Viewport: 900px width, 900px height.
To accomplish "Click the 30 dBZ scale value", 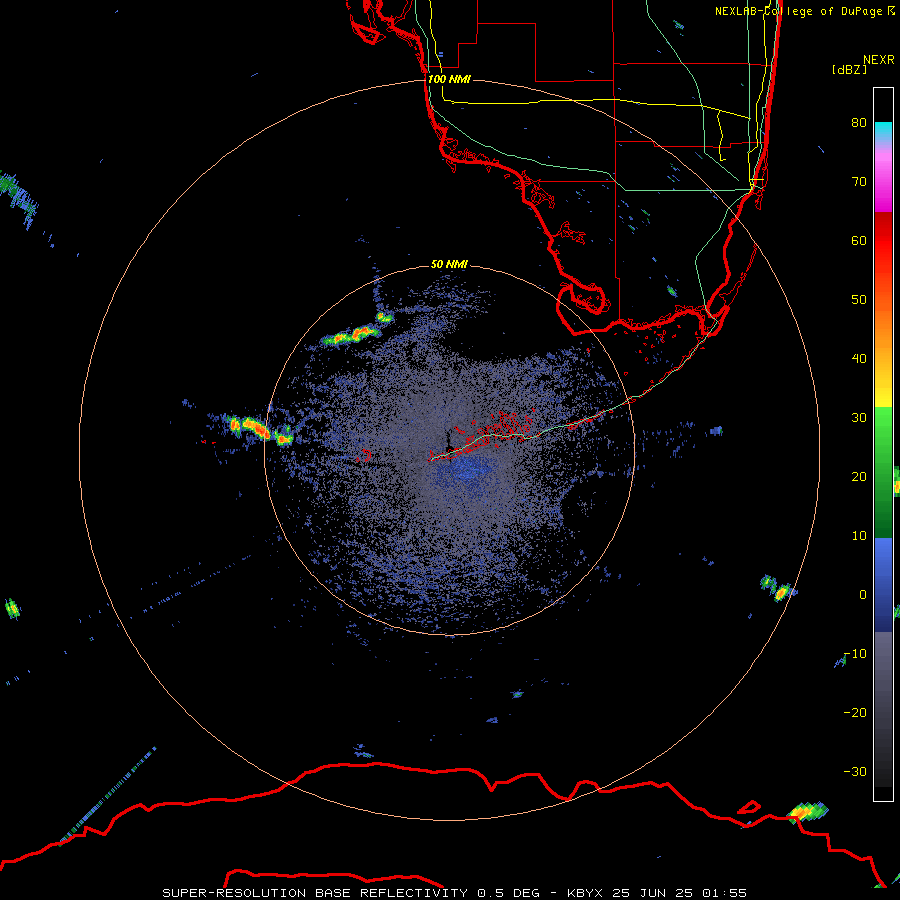I will pyautogui.click(x=859, y=417).
